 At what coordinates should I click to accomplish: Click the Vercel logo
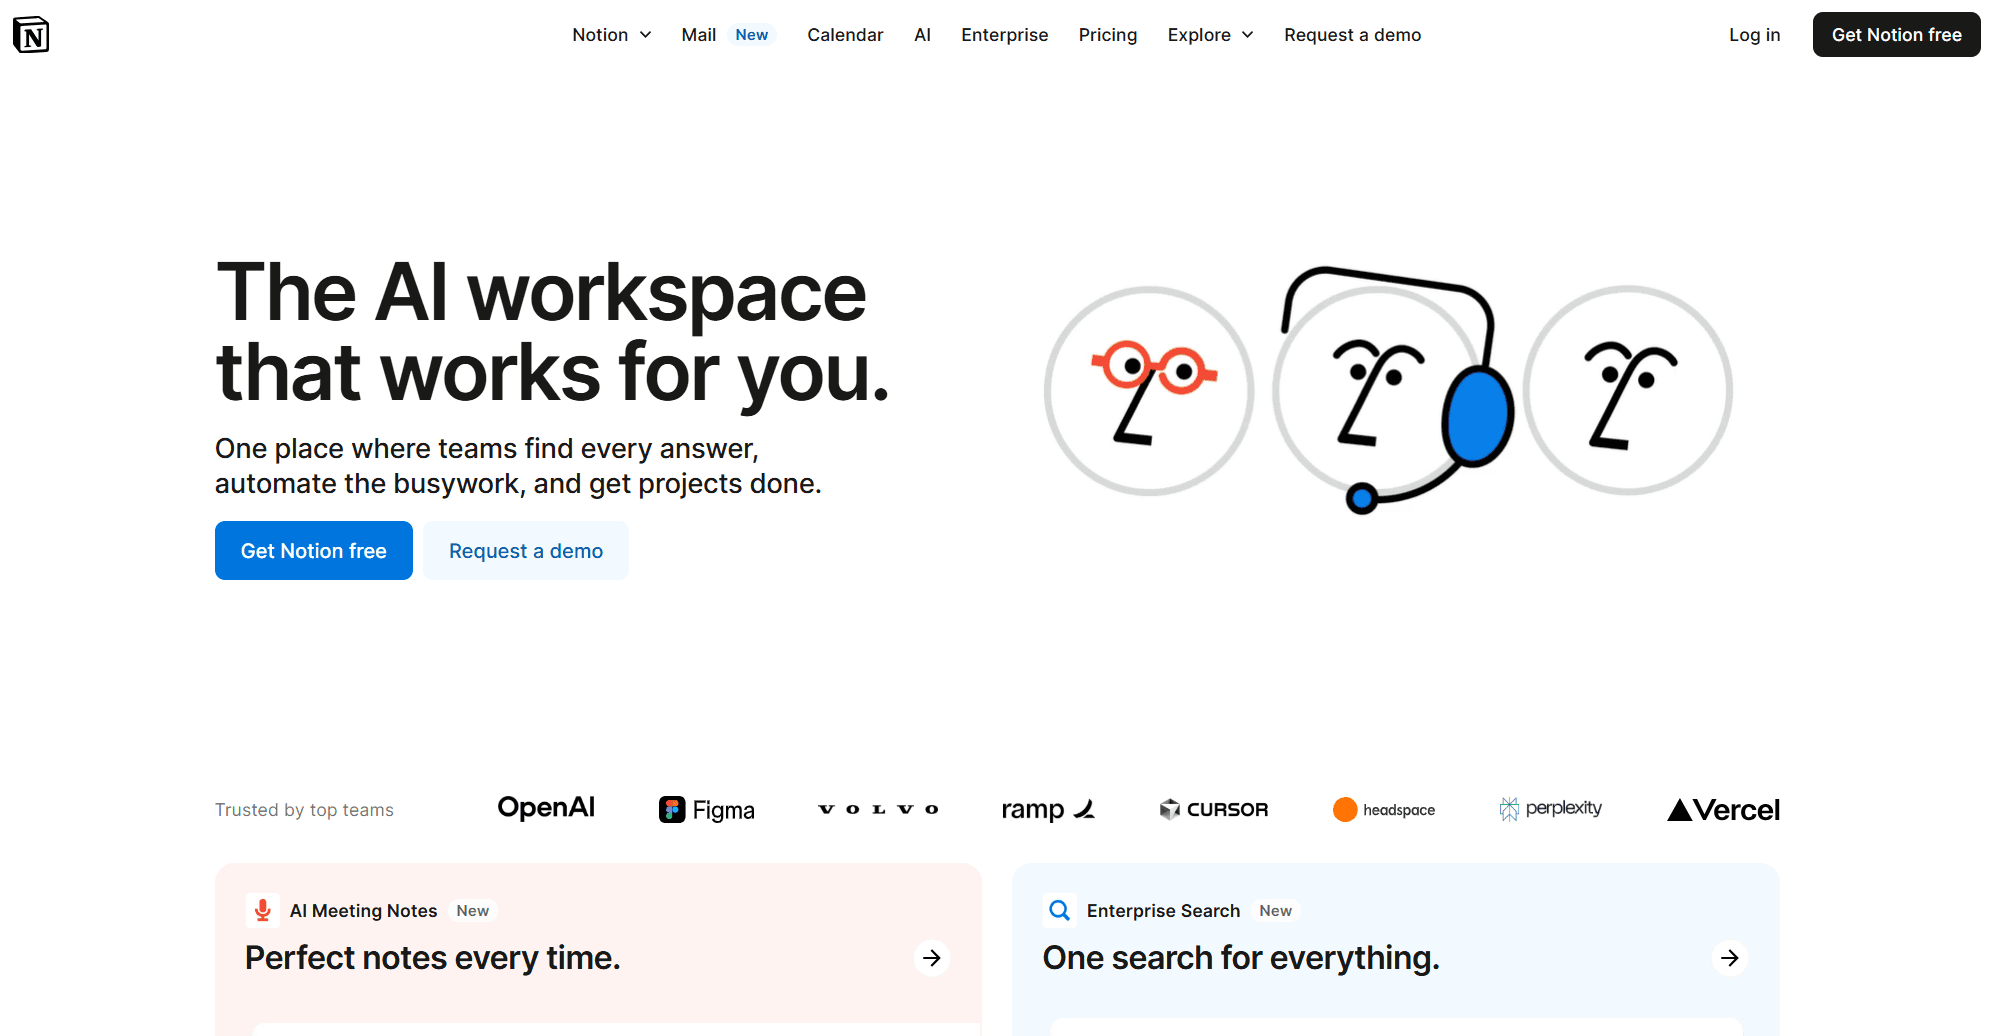pyautogui.click(x=1723, y=810)
